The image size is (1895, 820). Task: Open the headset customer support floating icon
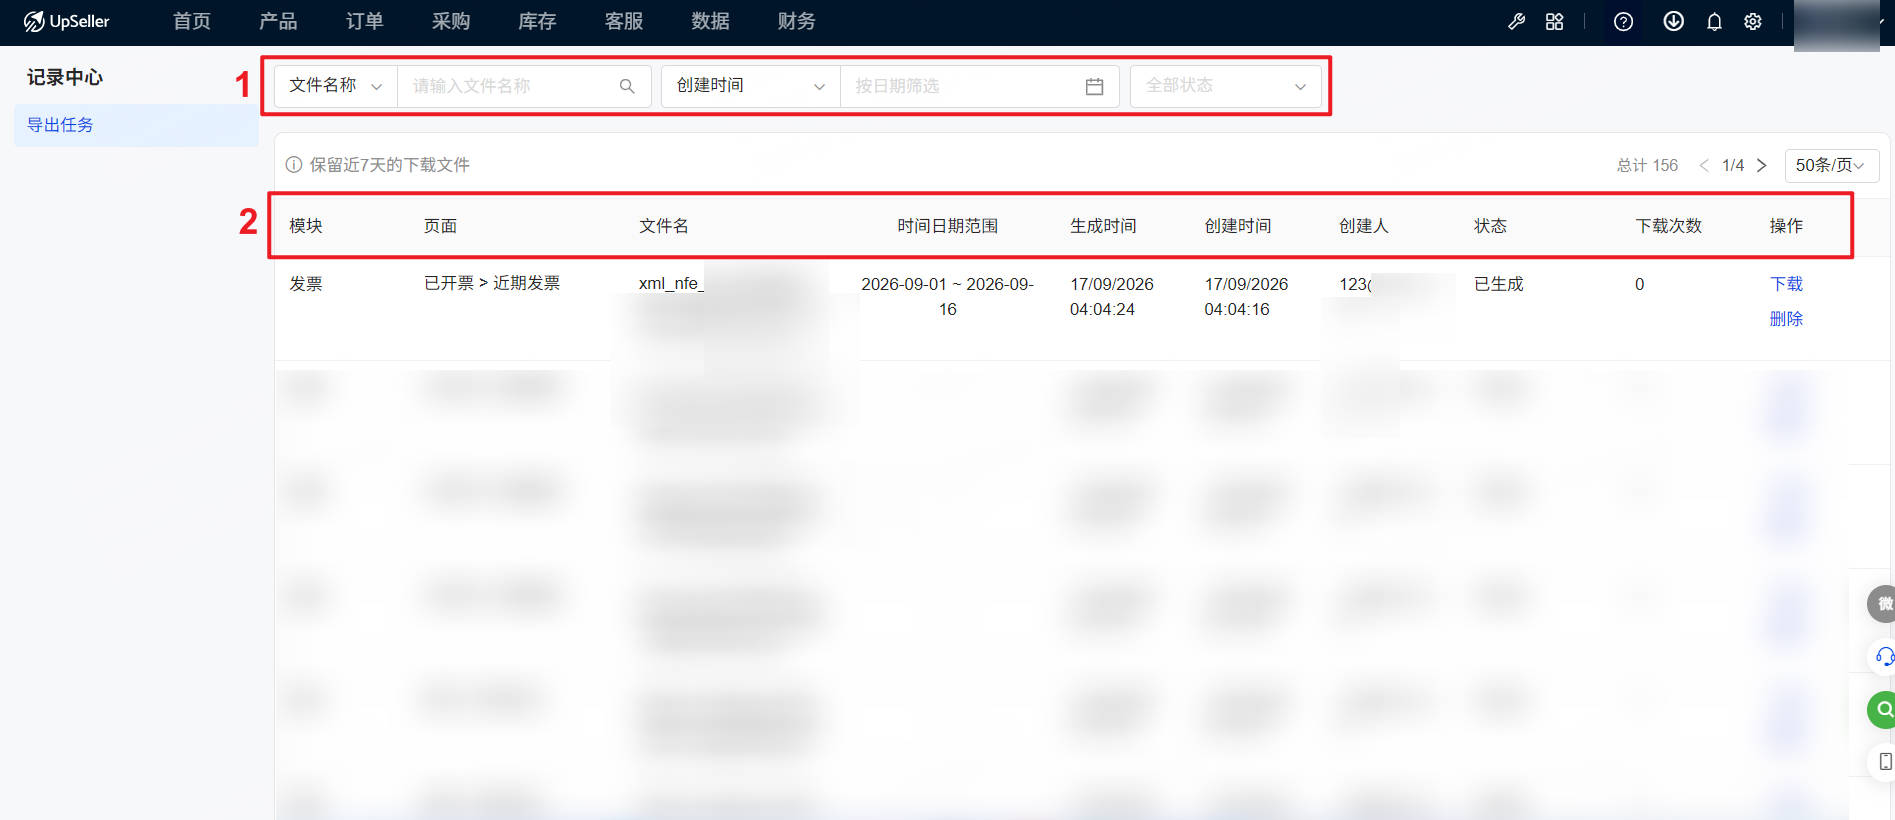tap(1884, 657)
